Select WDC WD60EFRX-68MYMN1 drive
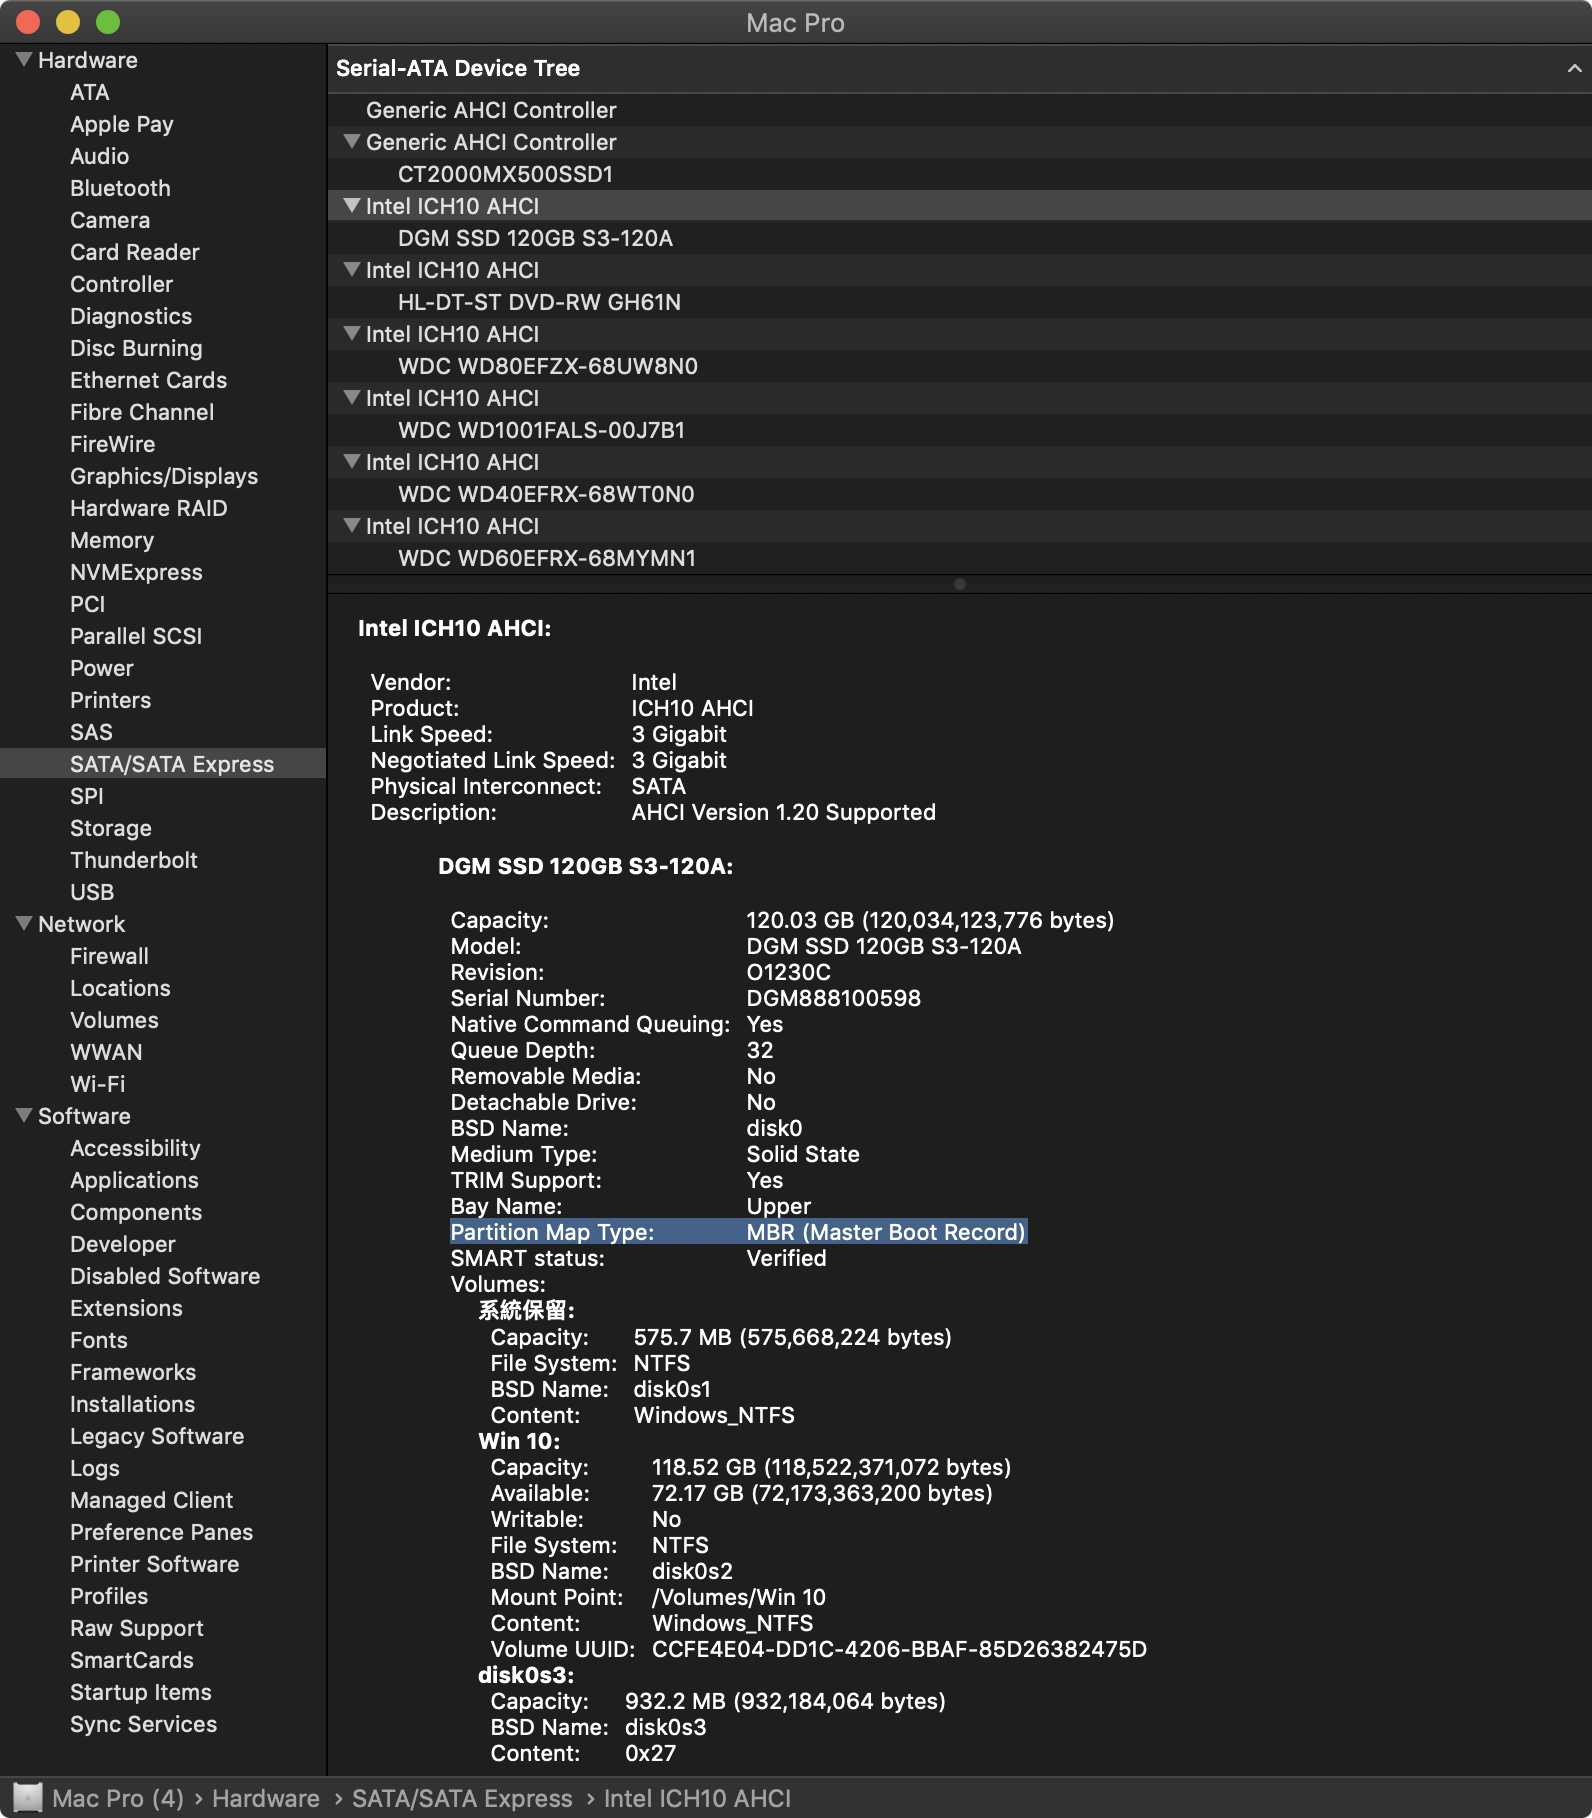 tap(960, 558)
